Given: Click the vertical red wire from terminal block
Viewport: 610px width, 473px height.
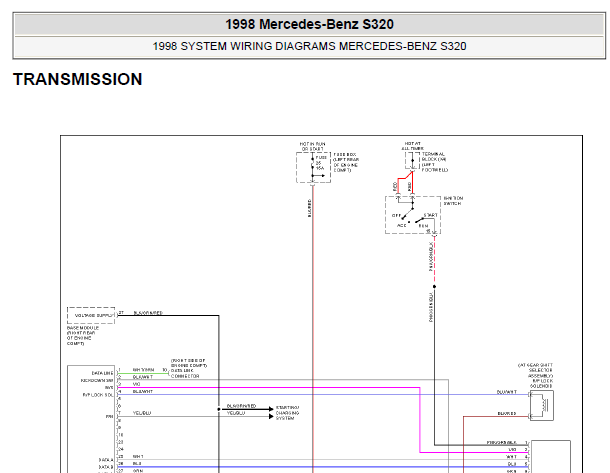Looking at the screenshot, I should tap(412, 182).
